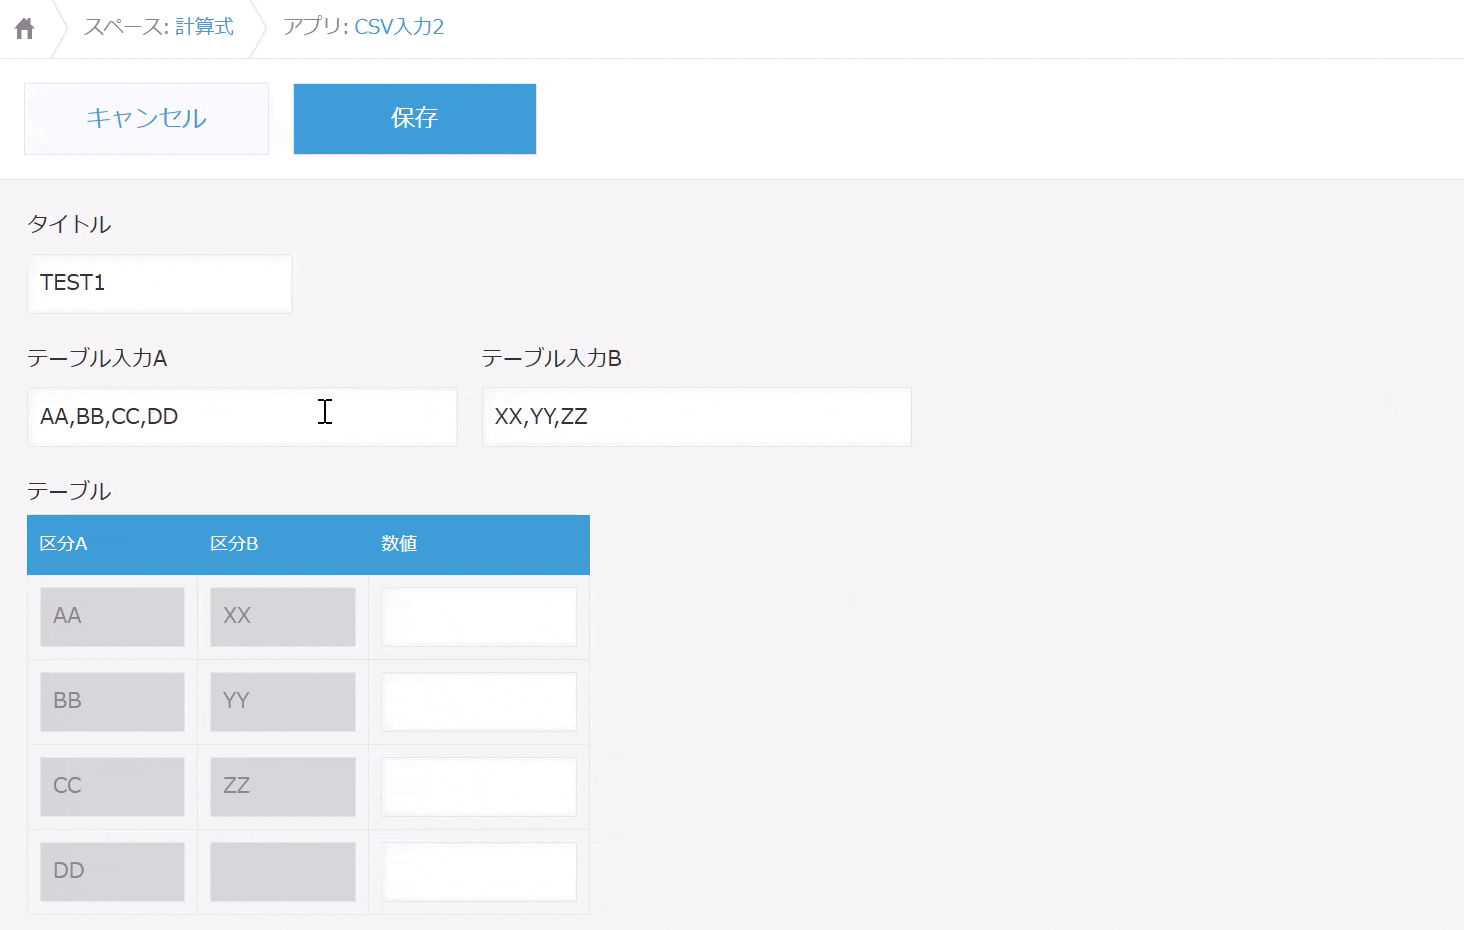Click the 数値 field in the BB row

[479, 702]
